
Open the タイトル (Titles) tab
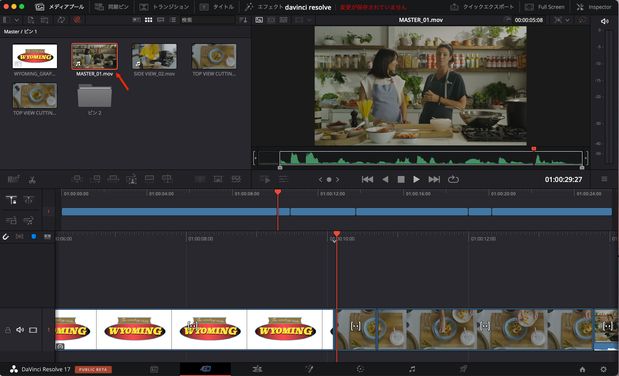pyautogui.click(x=217, y=7)
